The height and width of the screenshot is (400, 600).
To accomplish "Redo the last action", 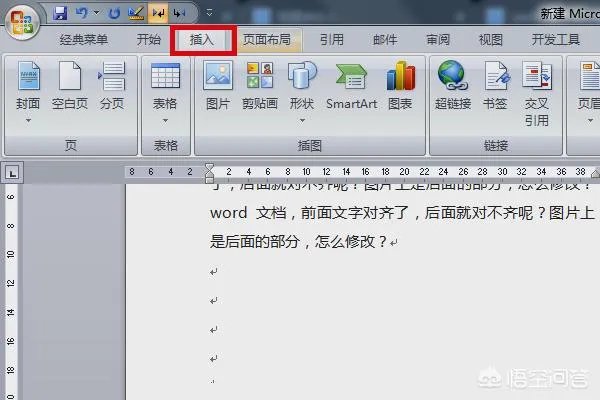I will click(x=114, y=13).
